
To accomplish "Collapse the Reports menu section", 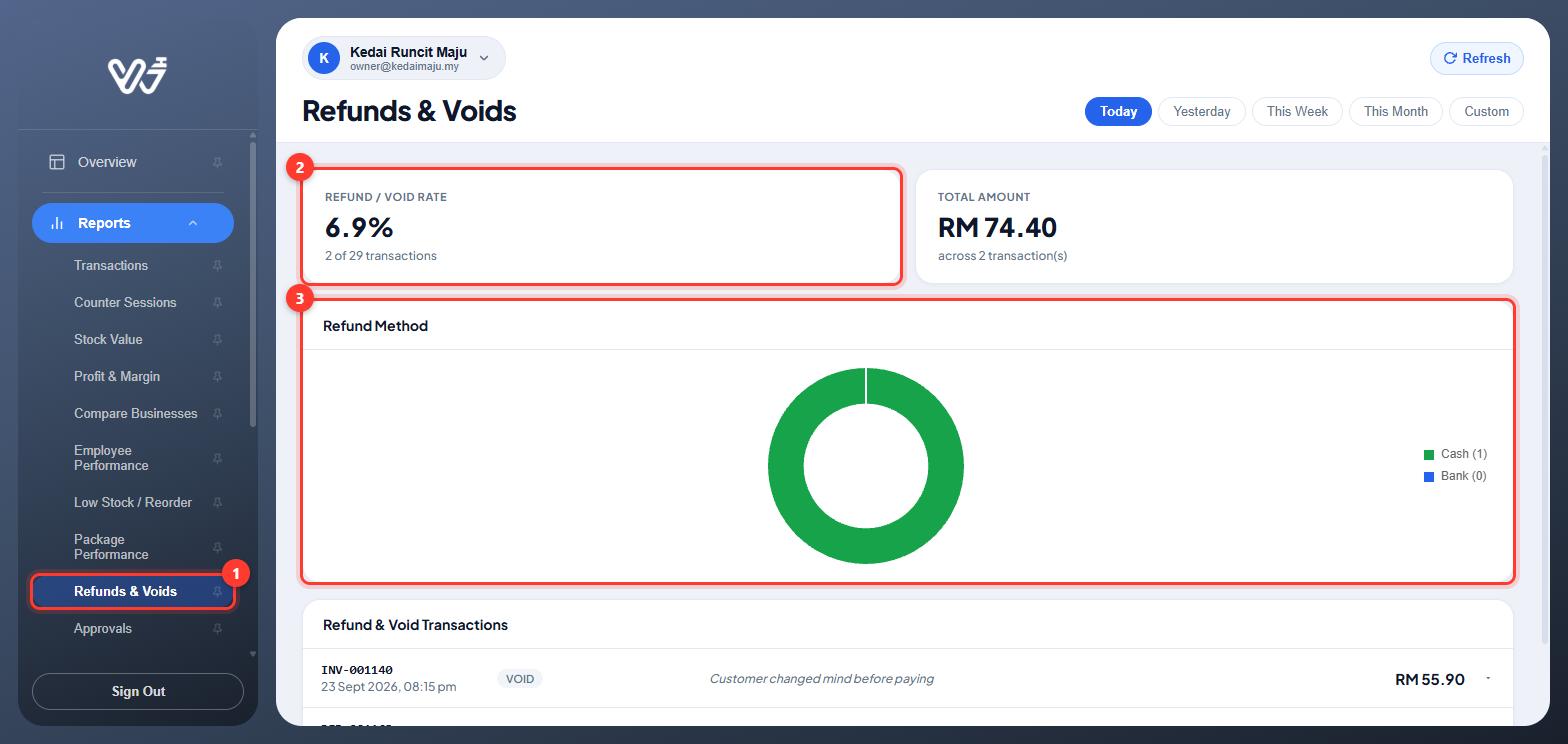I will (193, 223).
